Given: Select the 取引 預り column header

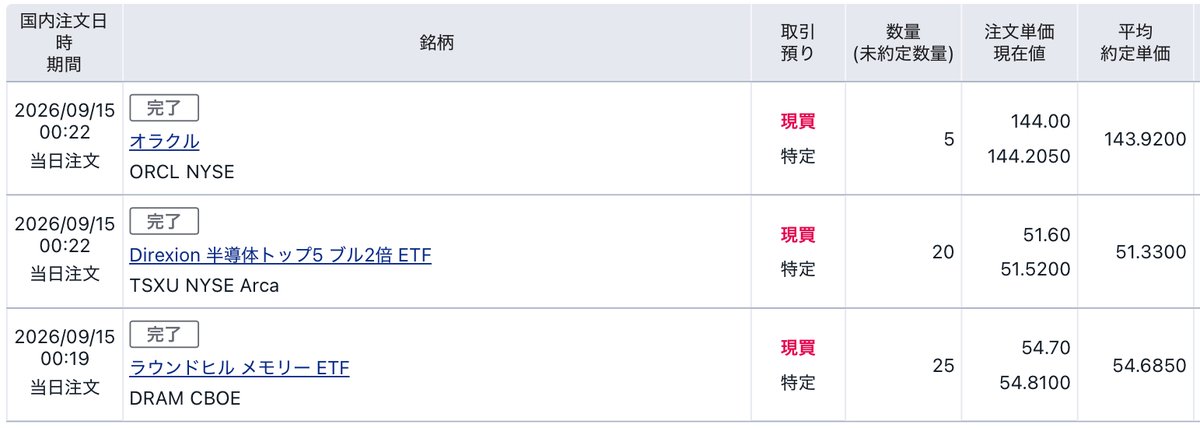Looking at the screenshot, I should click(x=798, y=43).
